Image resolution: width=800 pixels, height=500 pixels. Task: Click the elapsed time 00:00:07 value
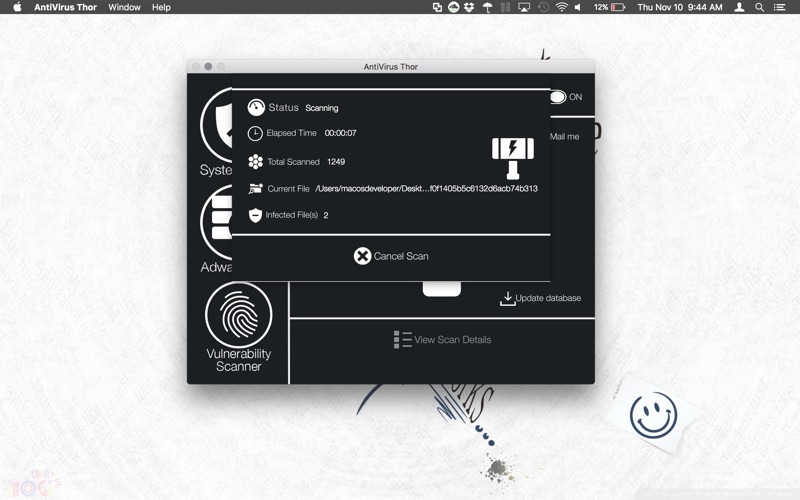tap(340, 133)
